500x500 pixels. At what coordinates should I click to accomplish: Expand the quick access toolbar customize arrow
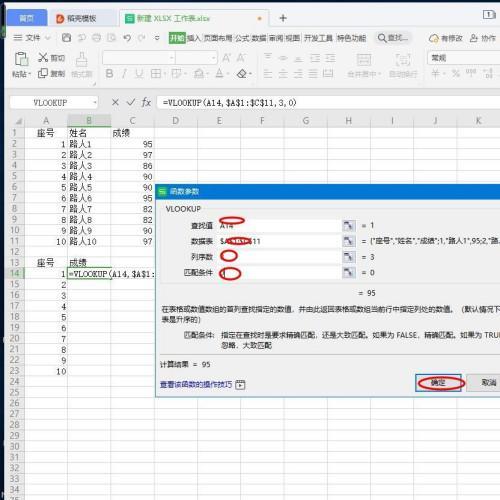tap(157, 38)
